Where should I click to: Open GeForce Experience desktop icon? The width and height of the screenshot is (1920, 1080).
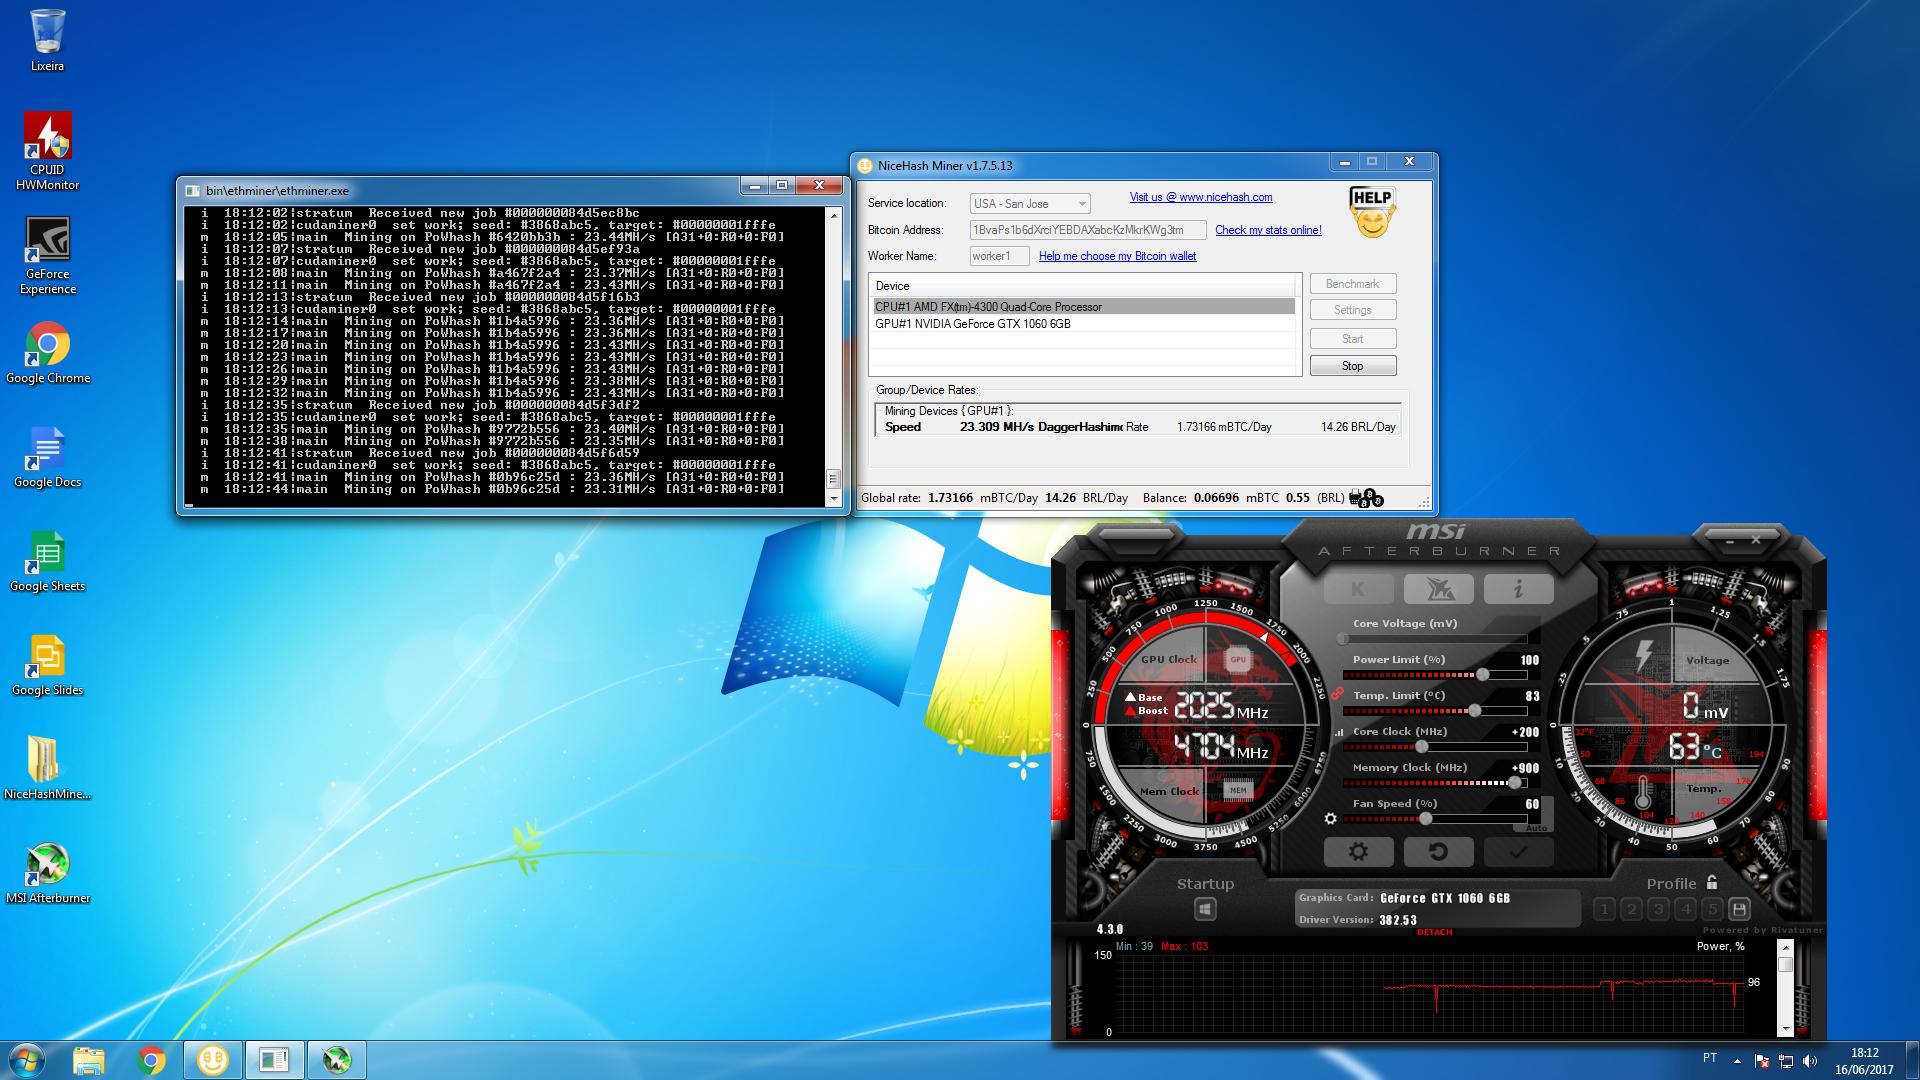[x=47, y=256]
